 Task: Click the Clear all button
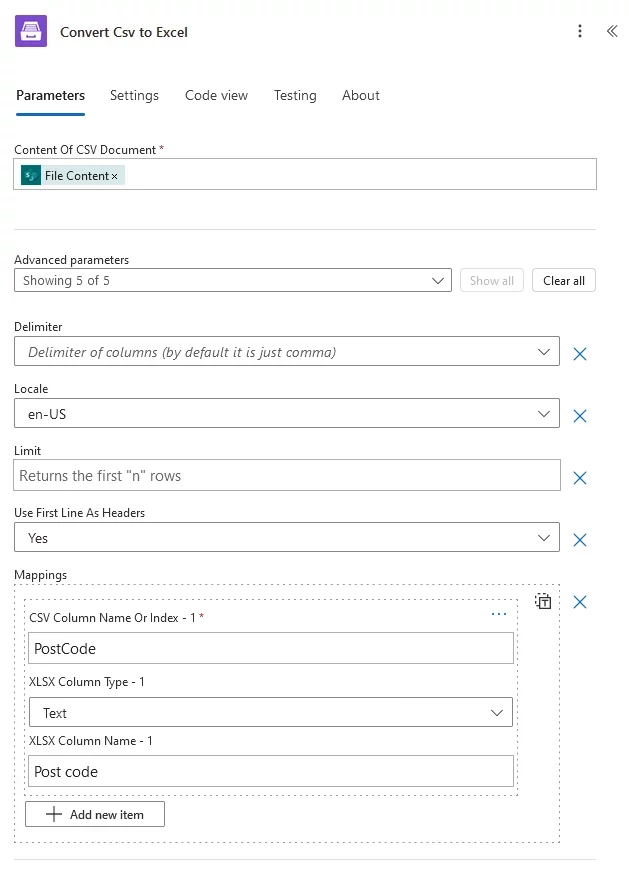click(x=564, y=280)
